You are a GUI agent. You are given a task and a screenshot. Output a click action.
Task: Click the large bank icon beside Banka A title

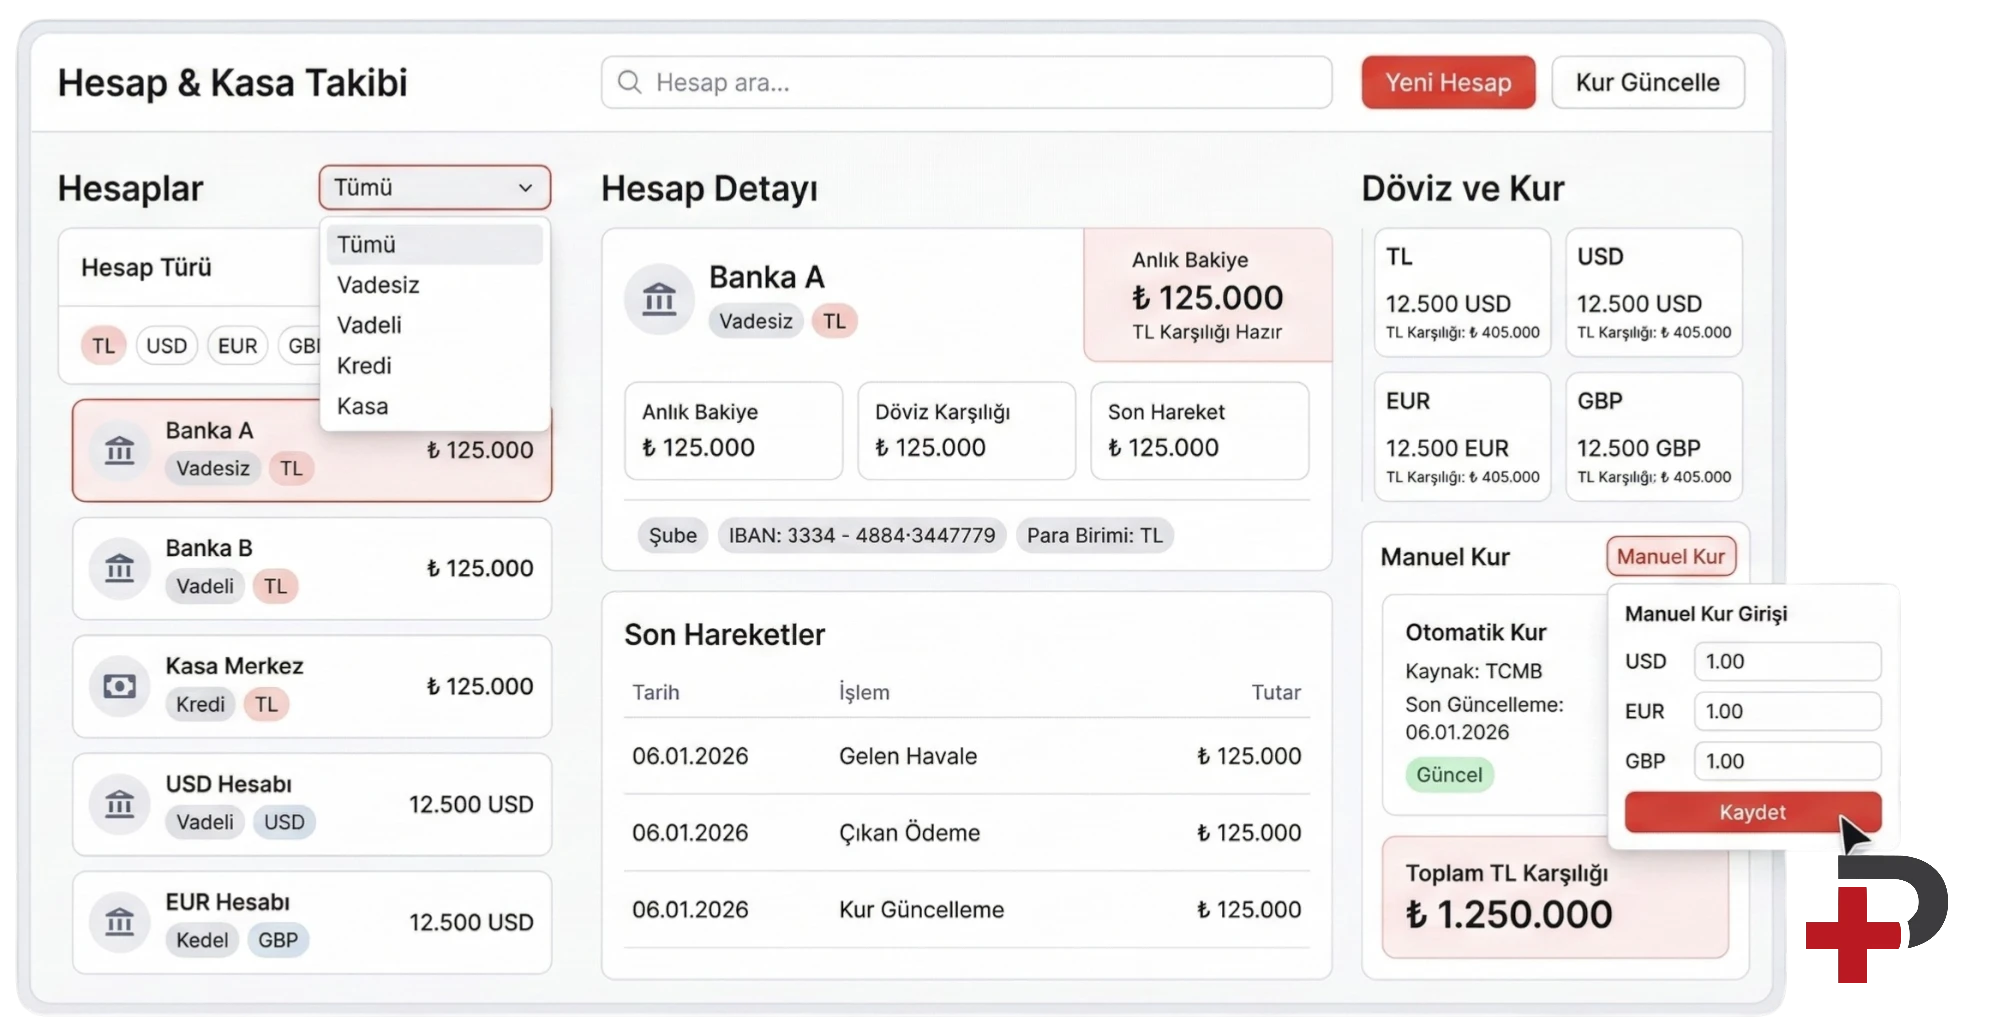[x=659, y=298]
